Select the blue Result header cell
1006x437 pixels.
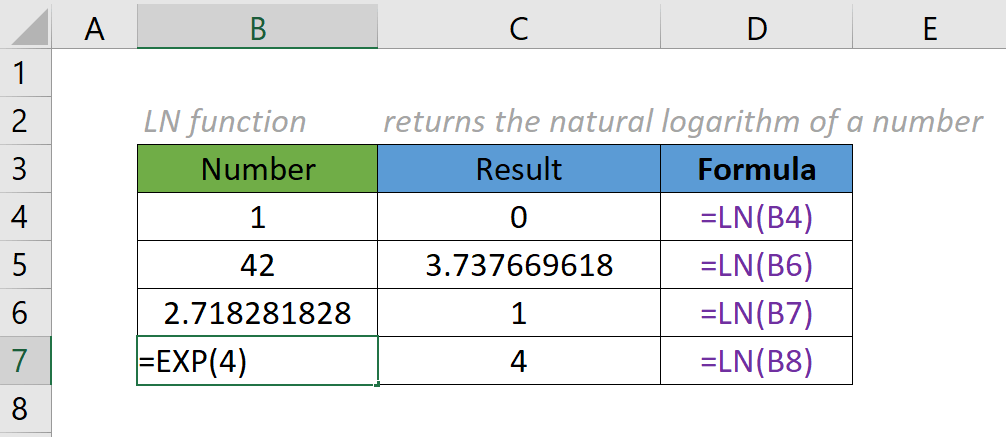click(x=518, y=168)
